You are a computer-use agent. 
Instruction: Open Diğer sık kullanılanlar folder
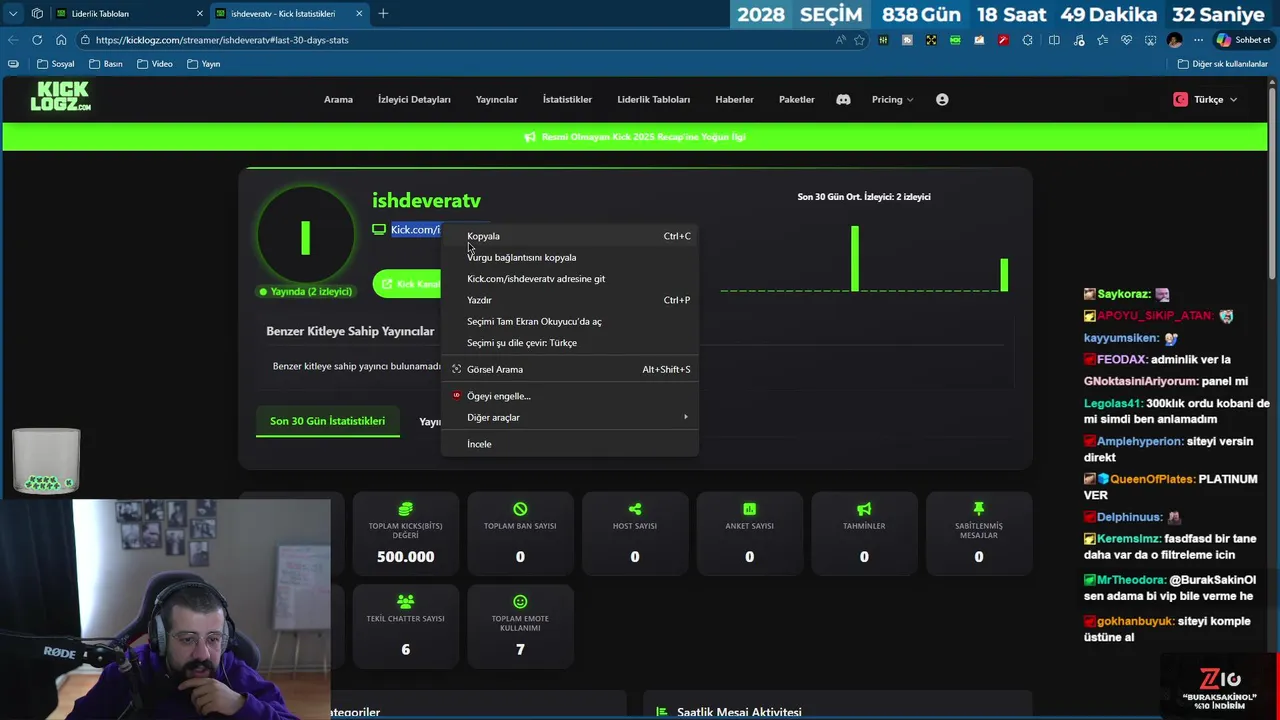coord(1223,64)
